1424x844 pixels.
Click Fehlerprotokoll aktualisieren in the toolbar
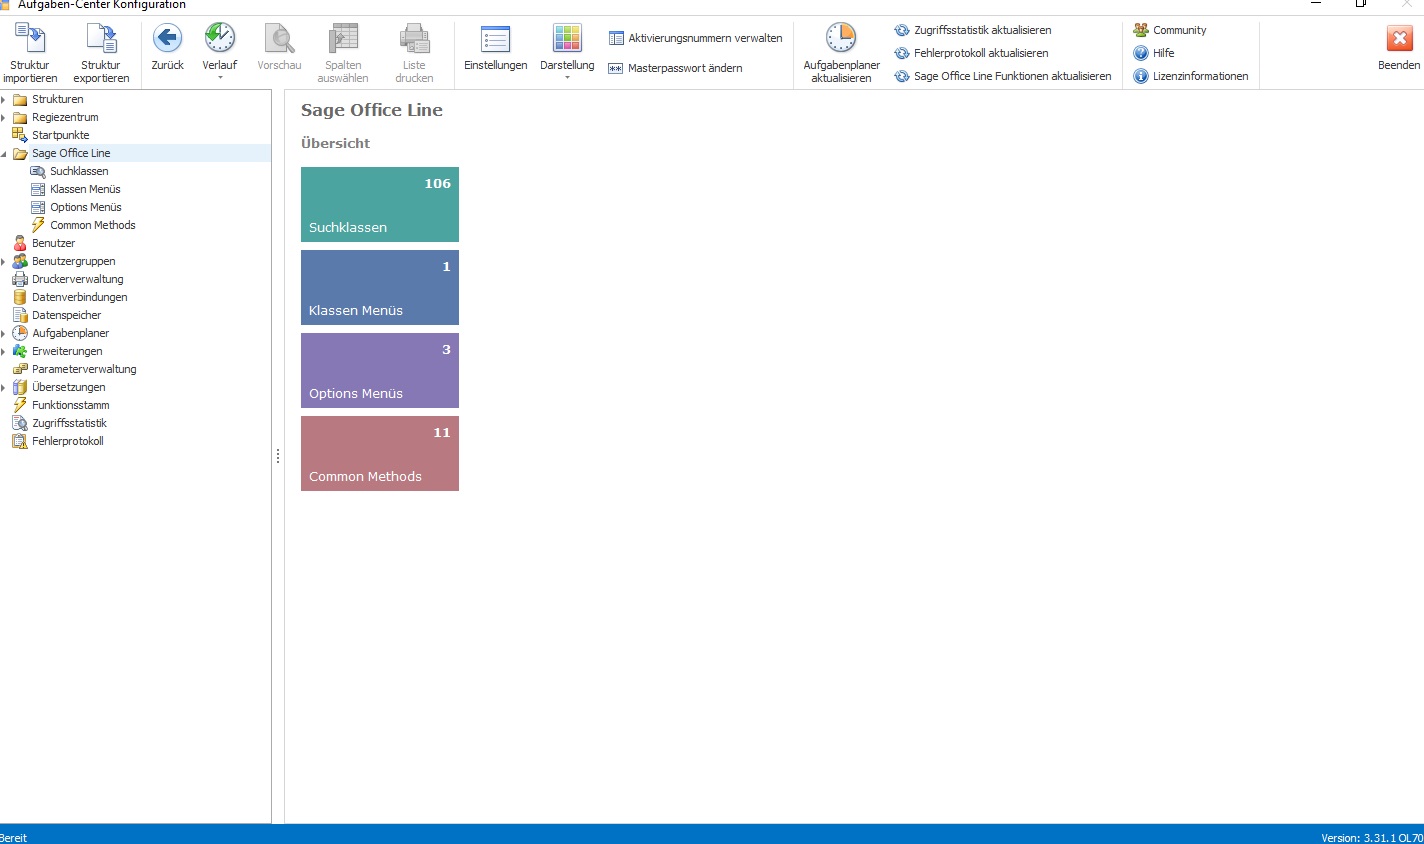coord(971,53)
